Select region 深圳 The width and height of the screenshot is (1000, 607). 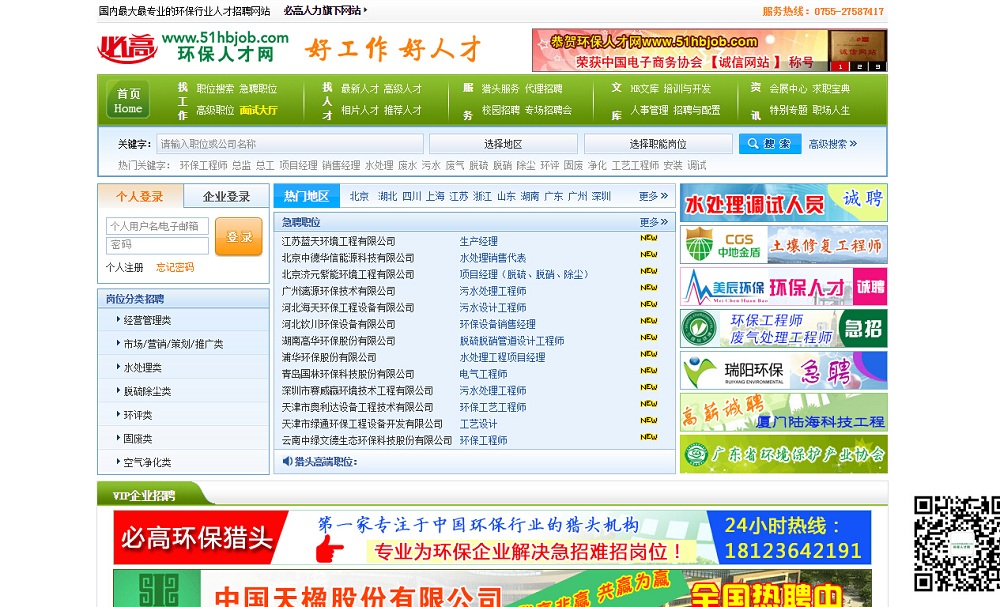[x=601, y=196]
